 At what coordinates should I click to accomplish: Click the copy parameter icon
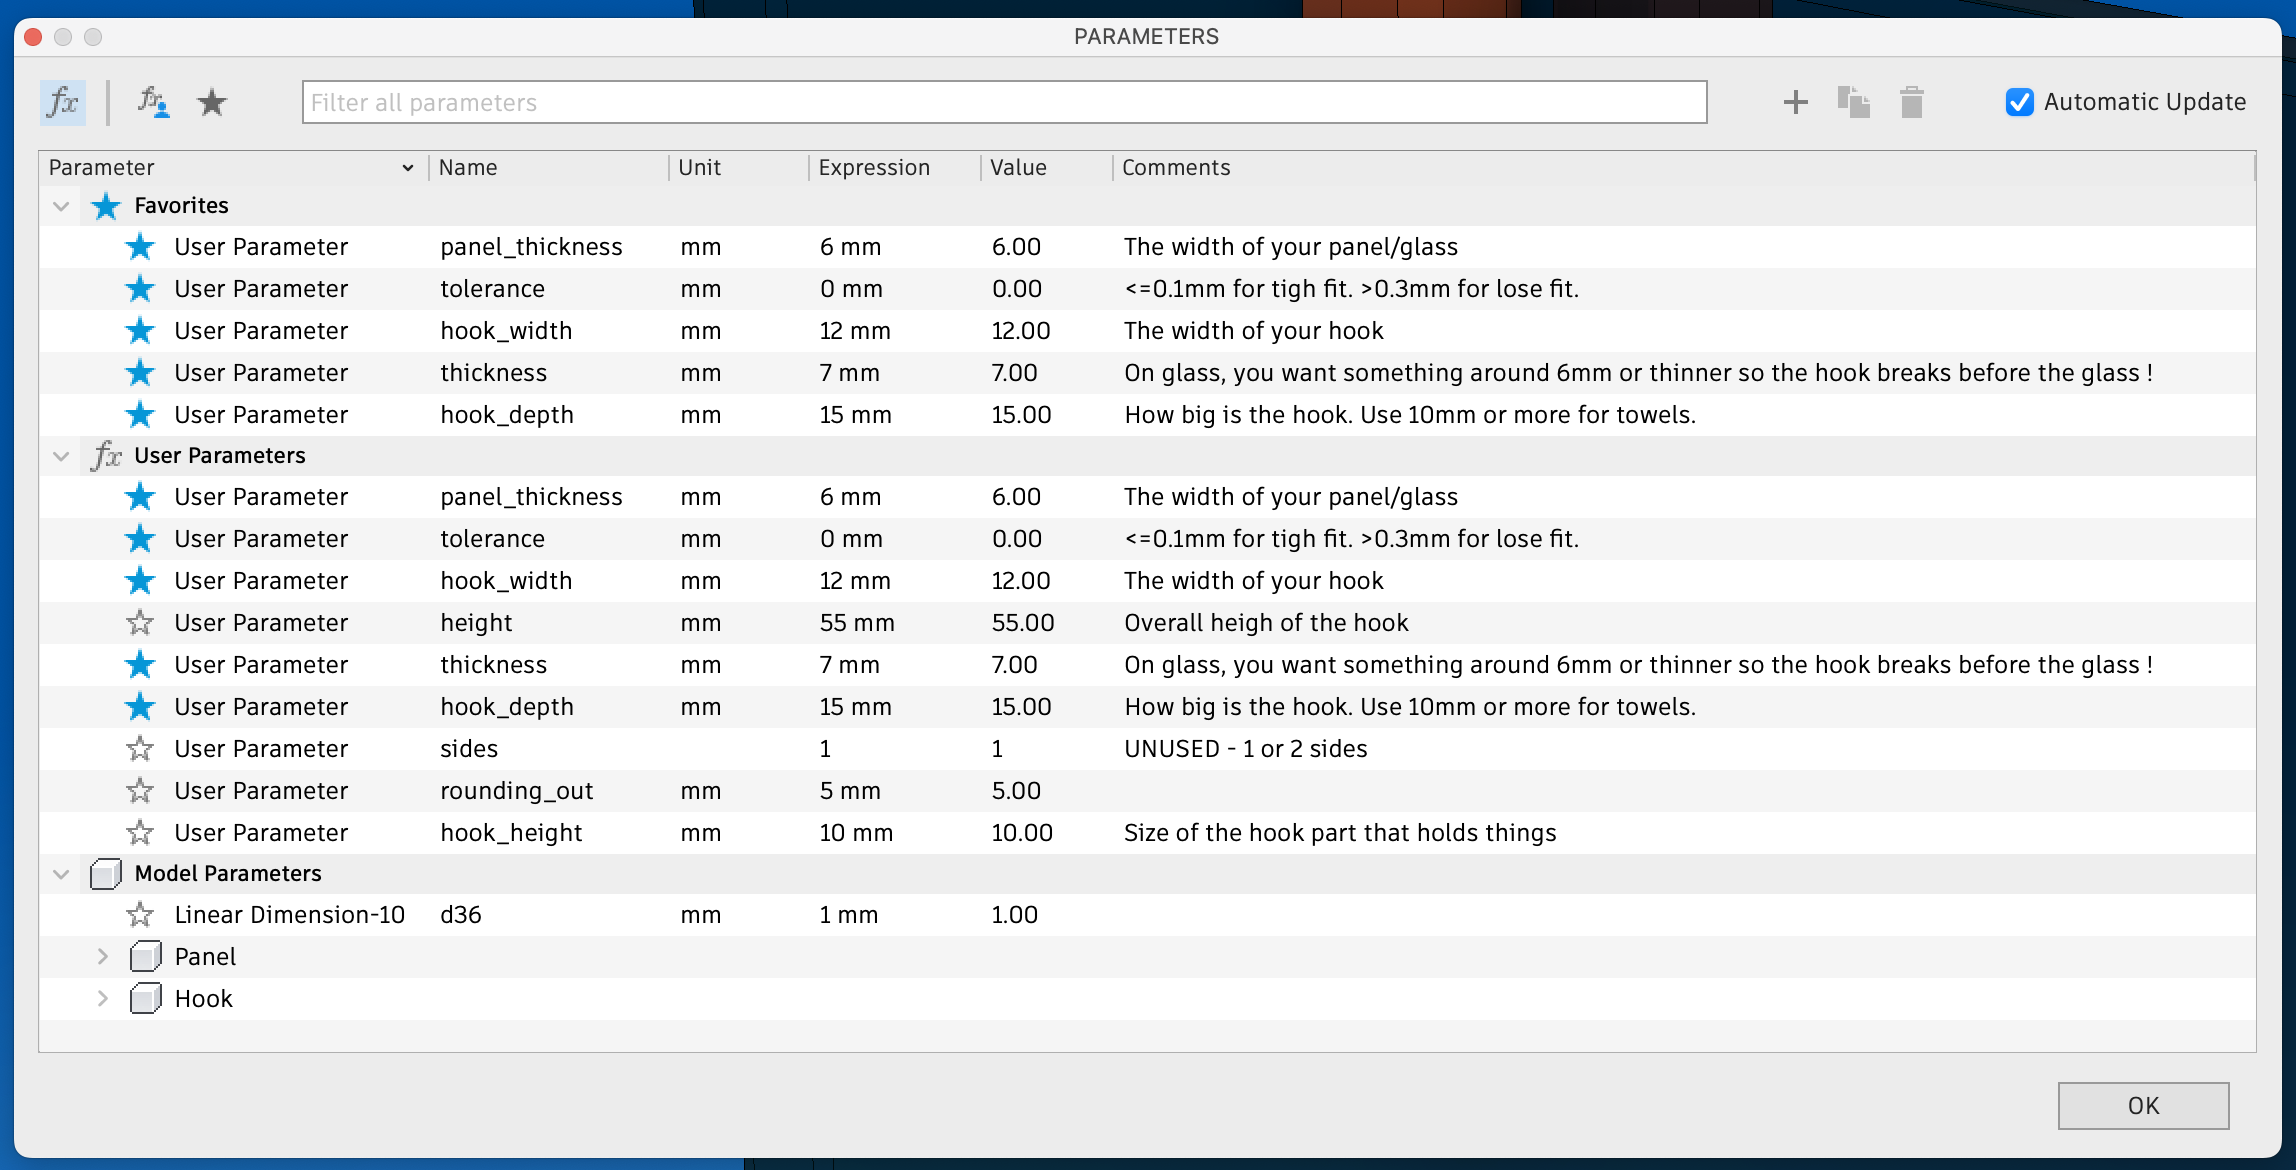pos(1853,102)
